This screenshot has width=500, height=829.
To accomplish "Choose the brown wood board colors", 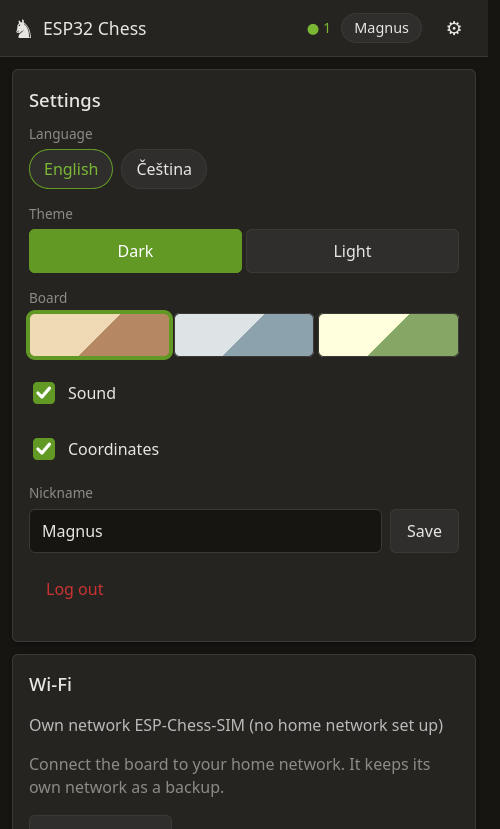I will point(99,335).
